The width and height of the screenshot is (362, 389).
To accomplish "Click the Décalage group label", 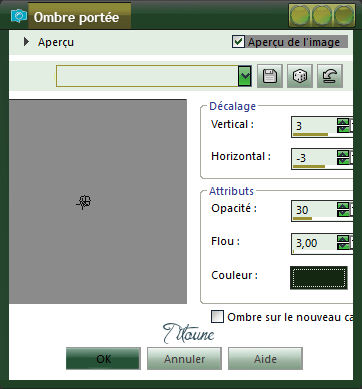I will tap(232, 106).
